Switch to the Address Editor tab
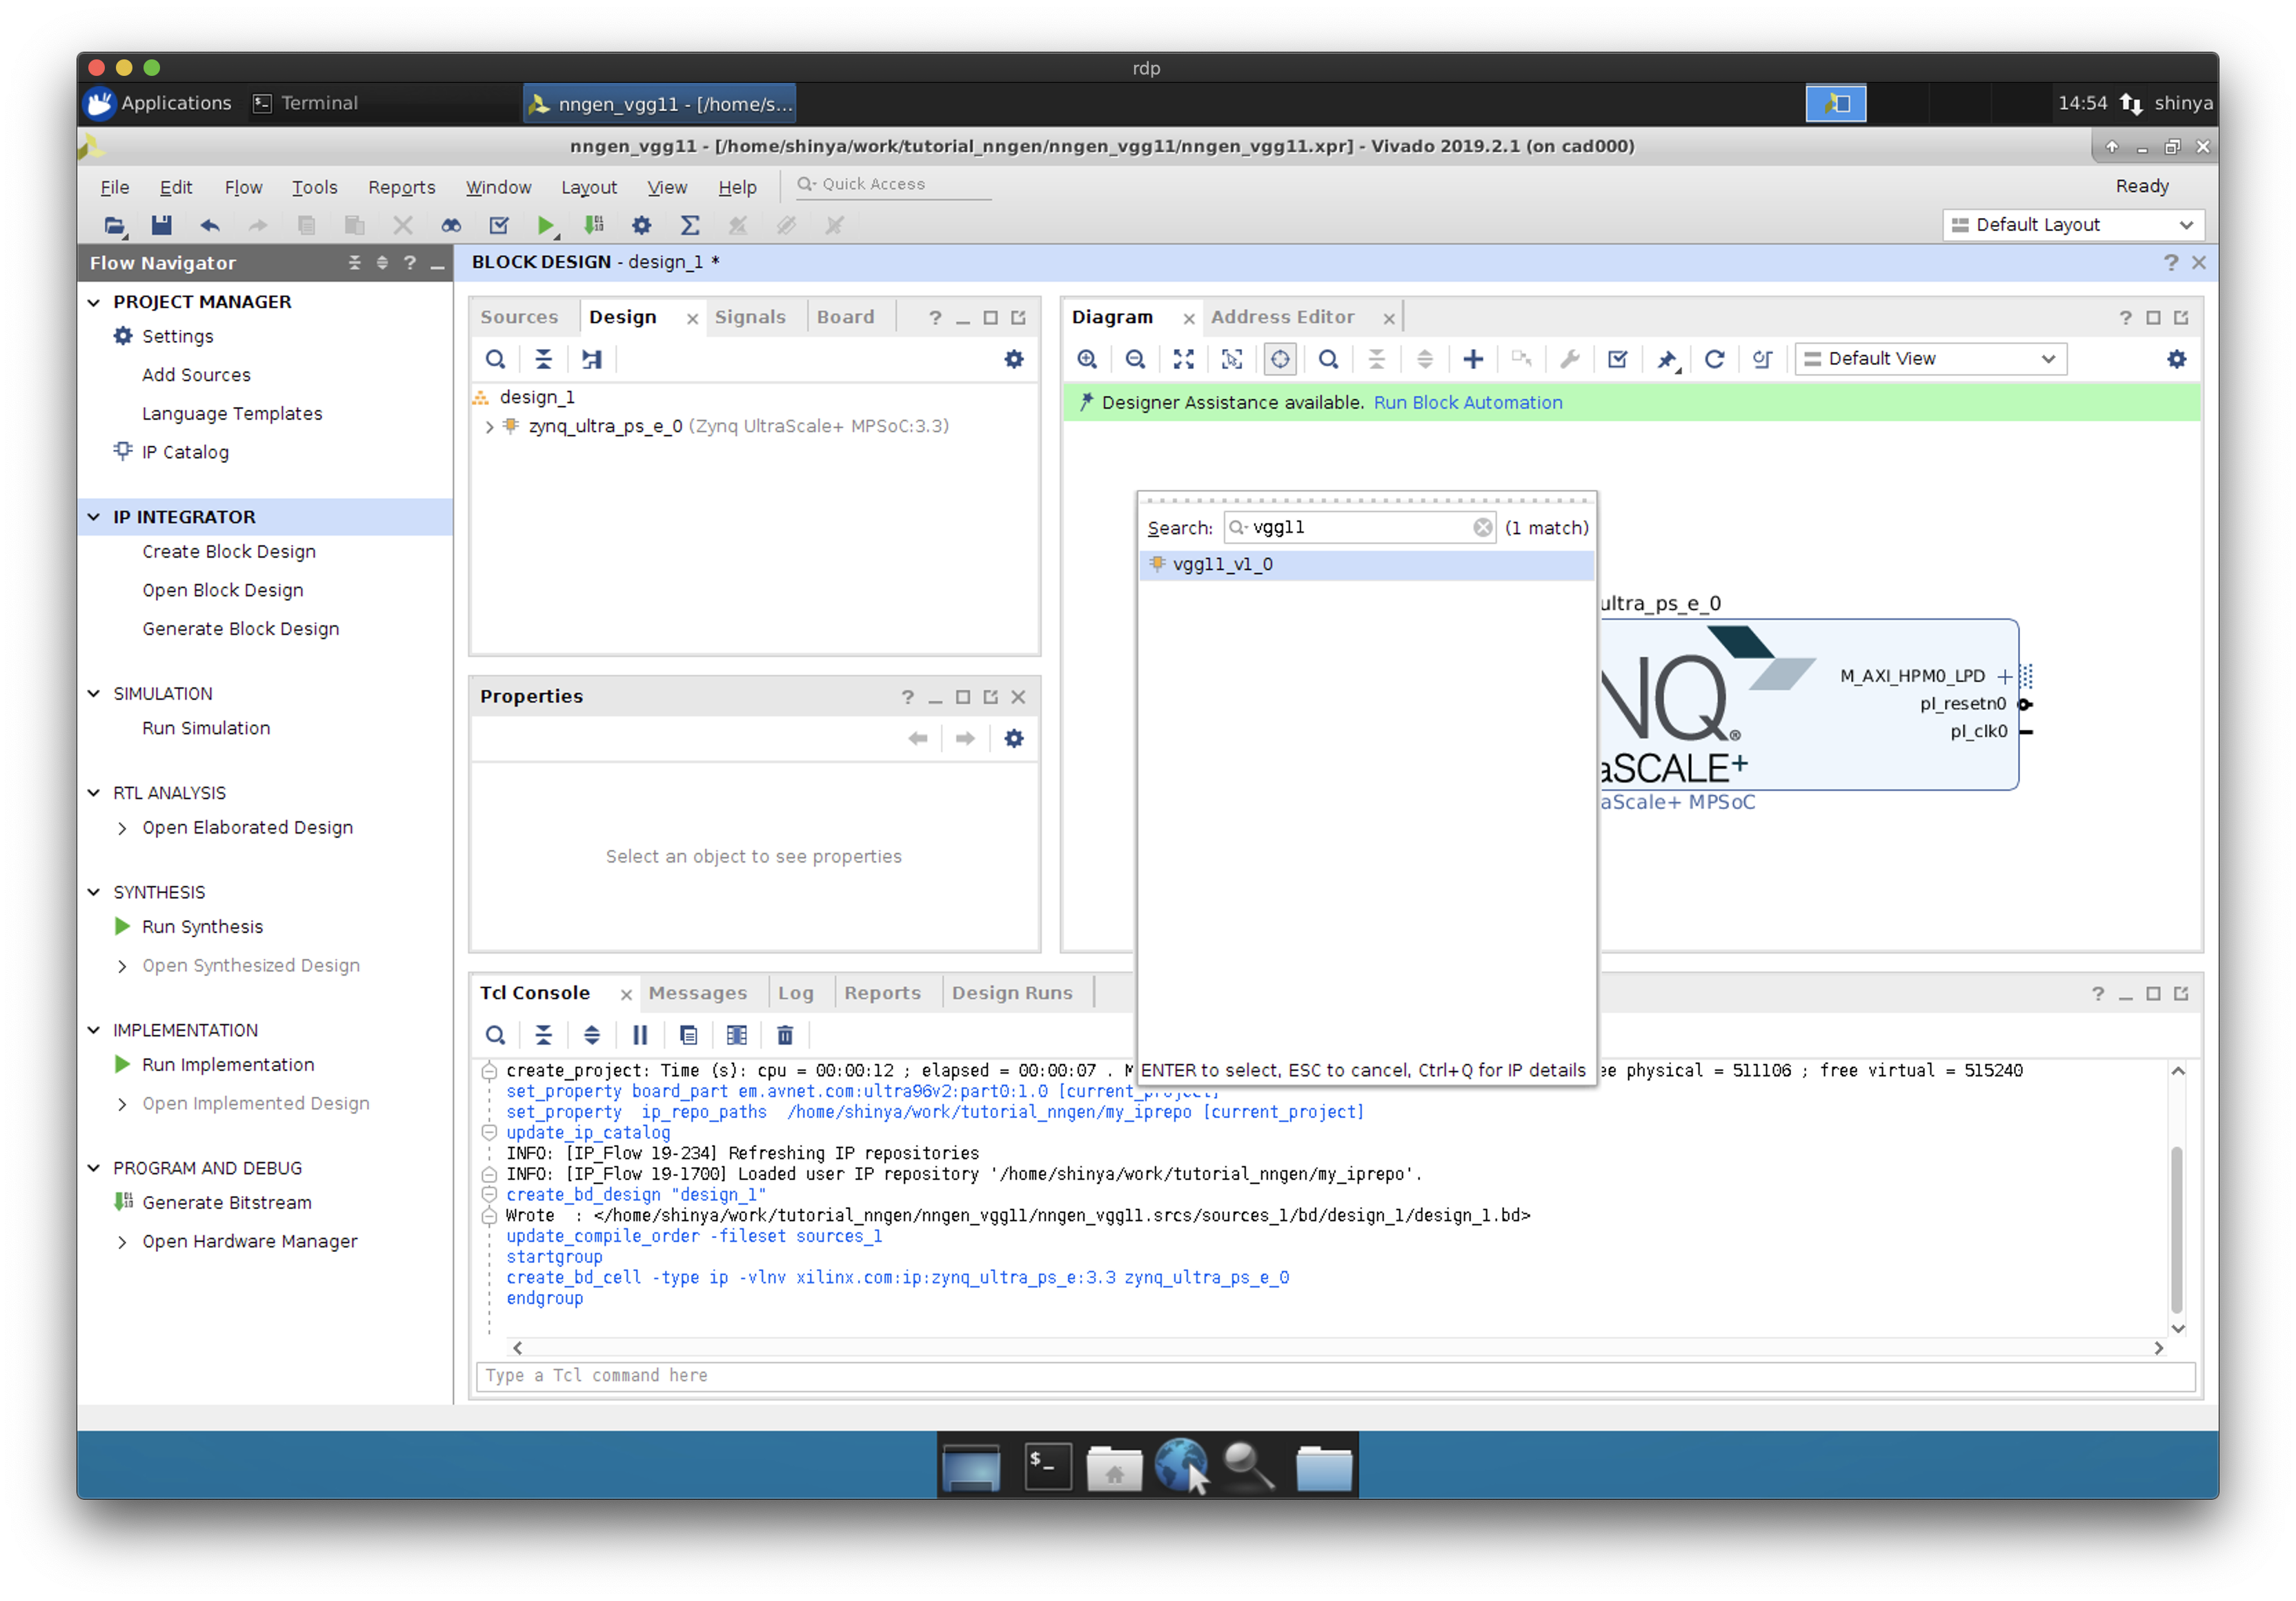The width and height of the screenshot is (2296, 1601). (1282, 317)
